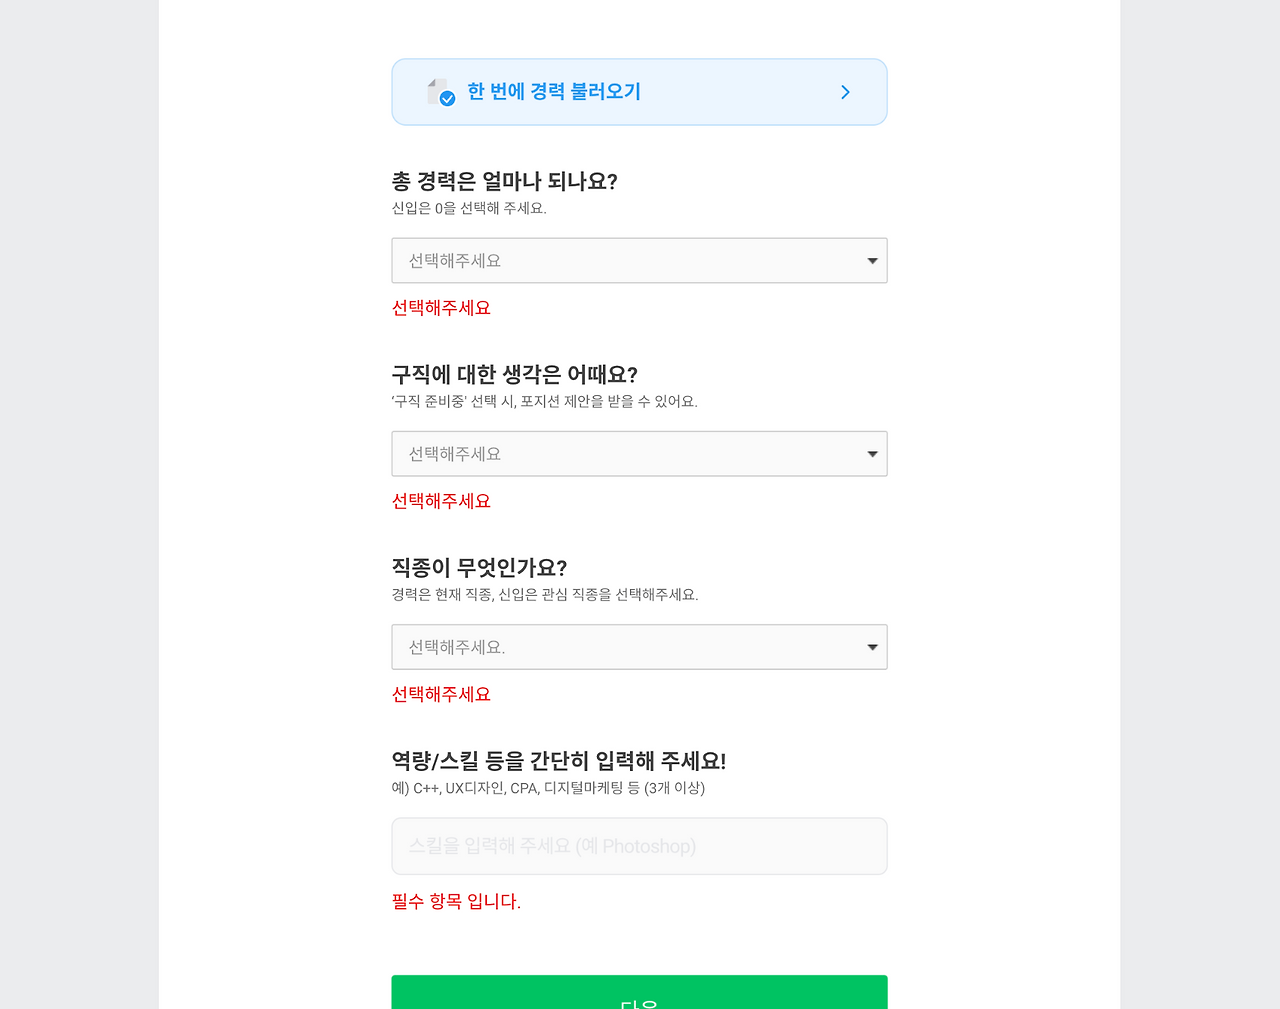Click the 필수 항목 입니다 error message
The height and width of the screenshot is (1009, 1280).
tap(457, 901)
